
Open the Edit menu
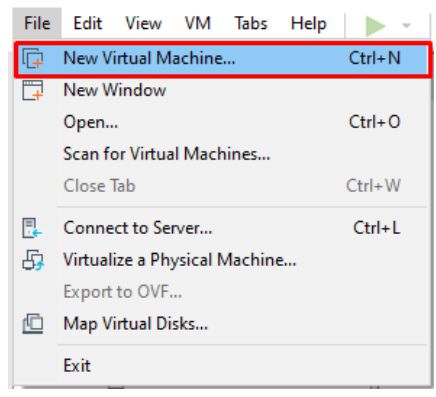(88, 24)
